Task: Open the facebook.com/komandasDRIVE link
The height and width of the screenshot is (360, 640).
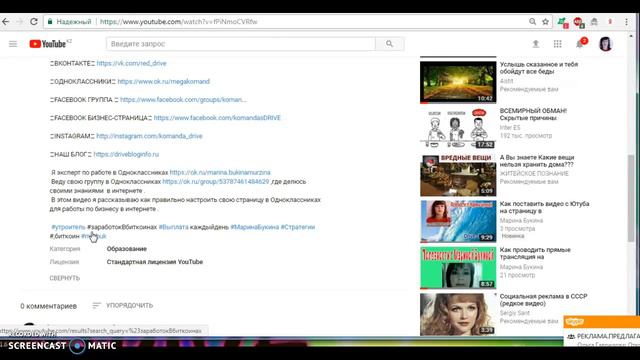Action: coord(217,118)
